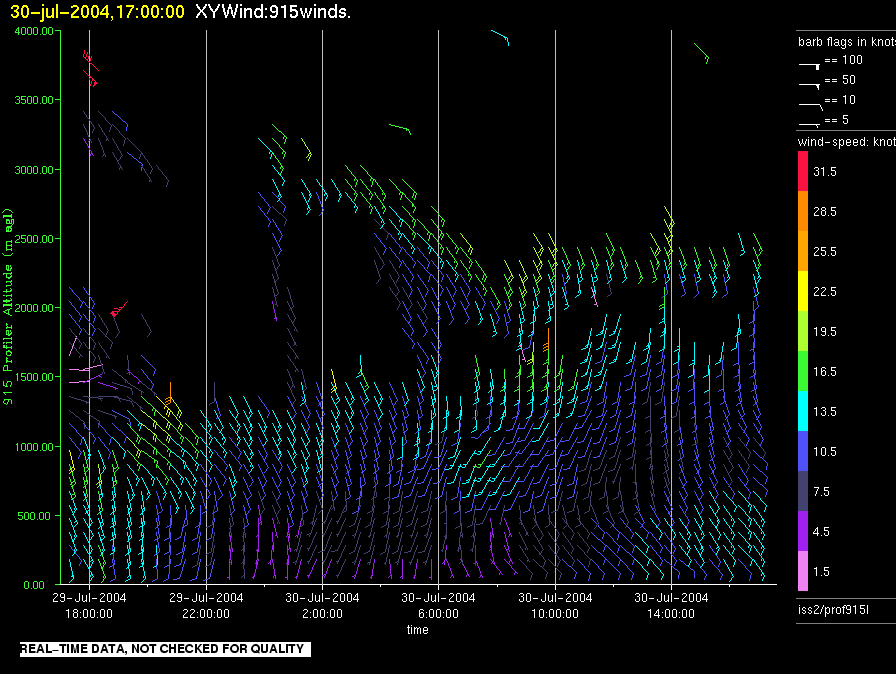Click the 100-knot barb flag icon

(810, 66)
